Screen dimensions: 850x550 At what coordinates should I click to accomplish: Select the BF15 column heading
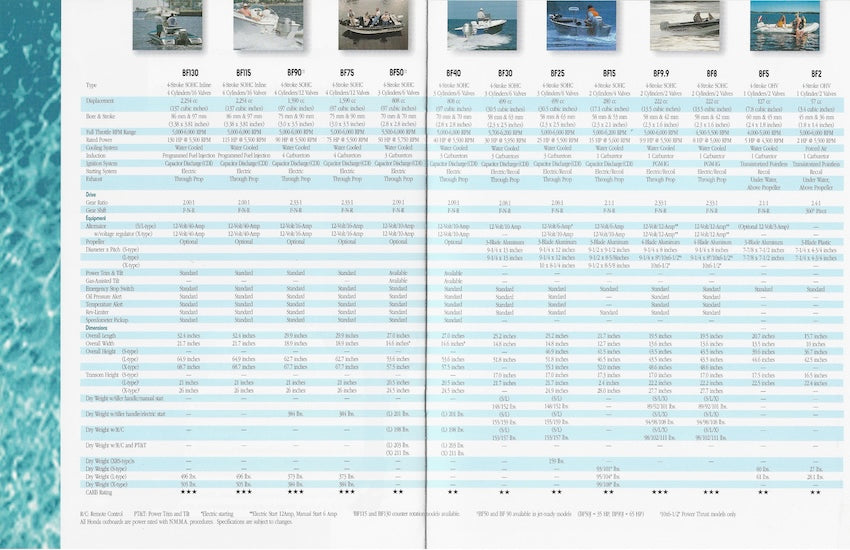(609, 73)
